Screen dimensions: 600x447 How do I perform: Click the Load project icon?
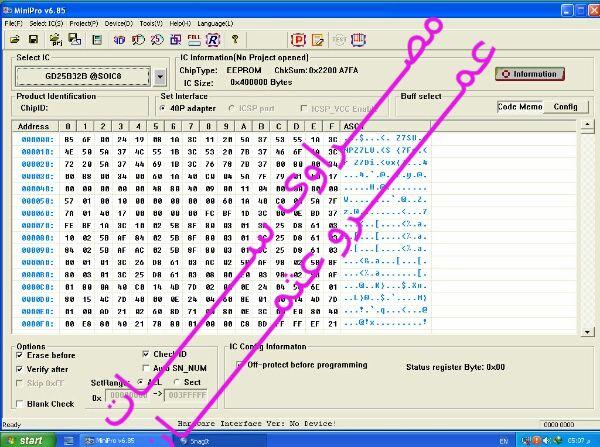coord(55,39)
